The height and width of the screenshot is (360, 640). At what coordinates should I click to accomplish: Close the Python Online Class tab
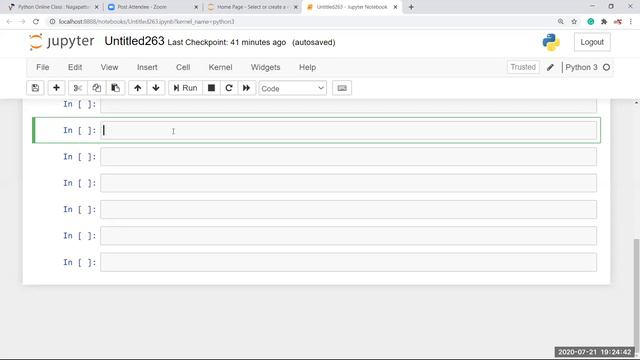[96, 7]
